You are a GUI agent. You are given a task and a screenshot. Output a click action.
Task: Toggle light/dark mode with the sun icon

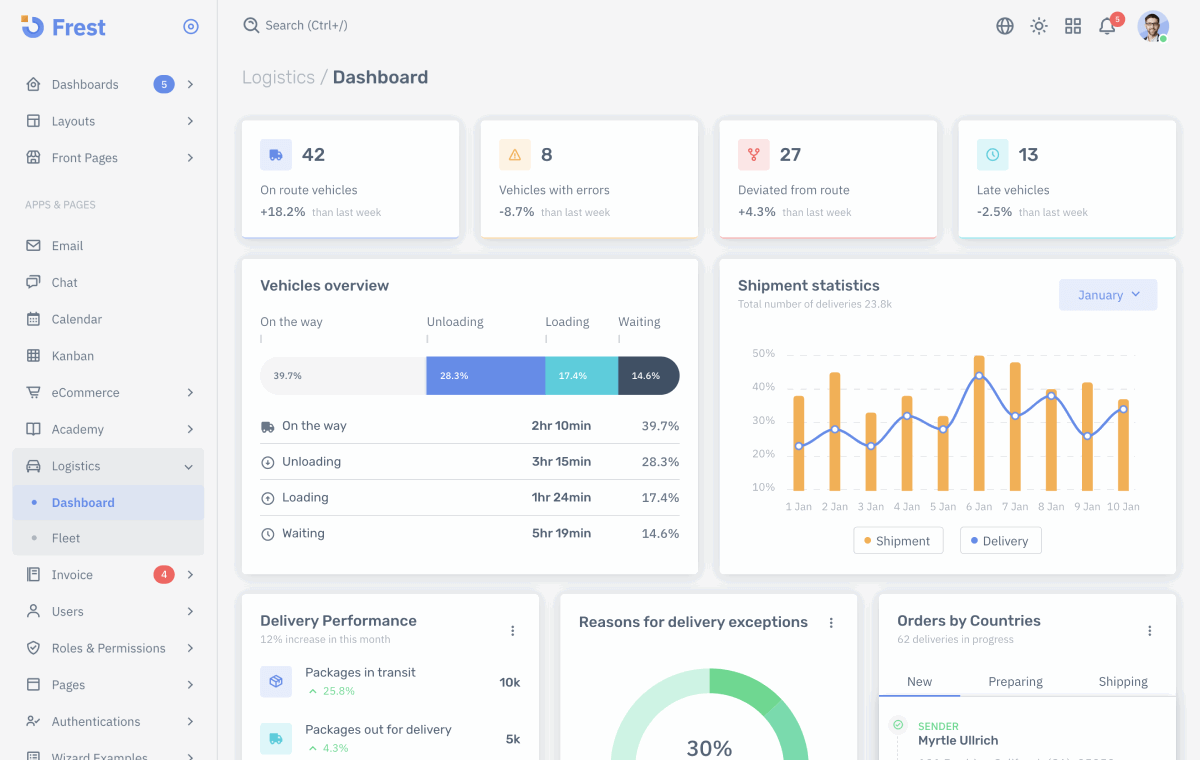point(1039,25)
